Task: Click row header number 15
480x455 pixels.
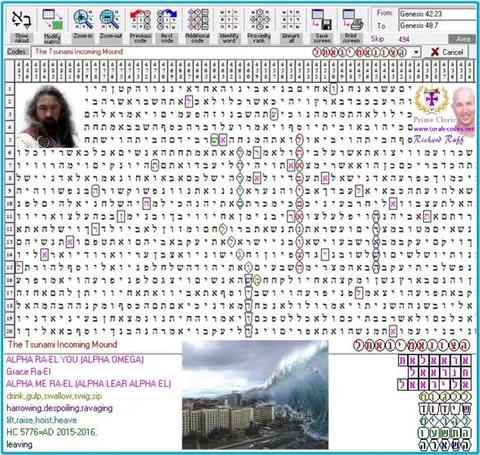Action: click(10, 267)
